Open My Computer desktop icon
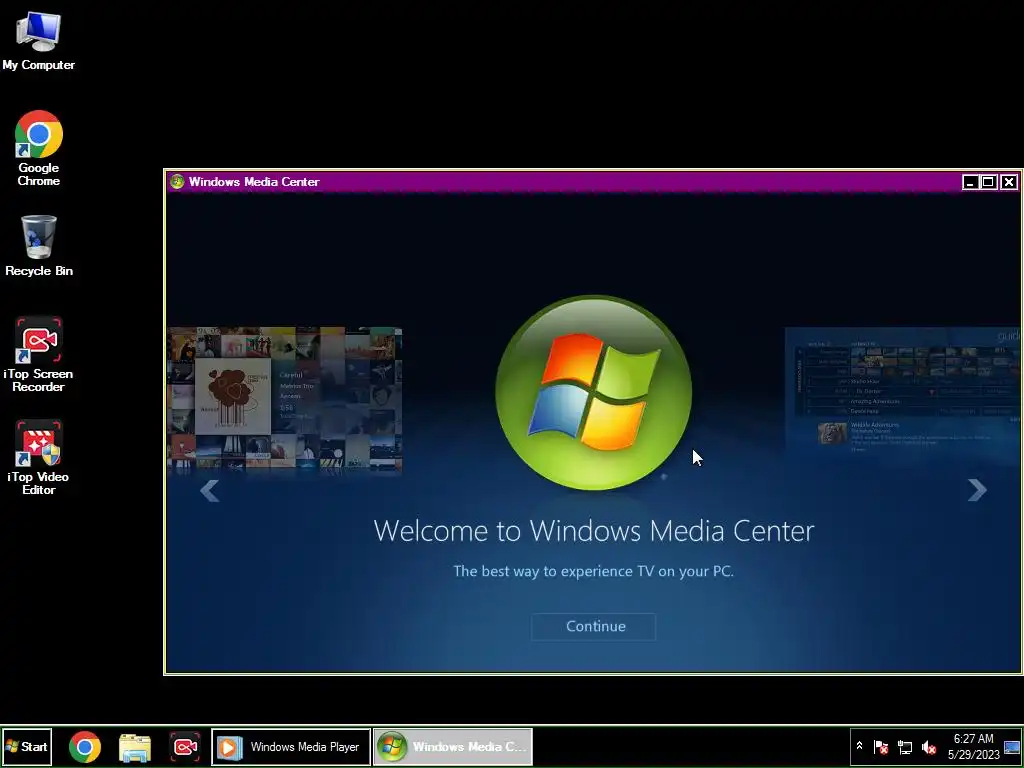1024x768 pixels. click(x=39, y=40)
